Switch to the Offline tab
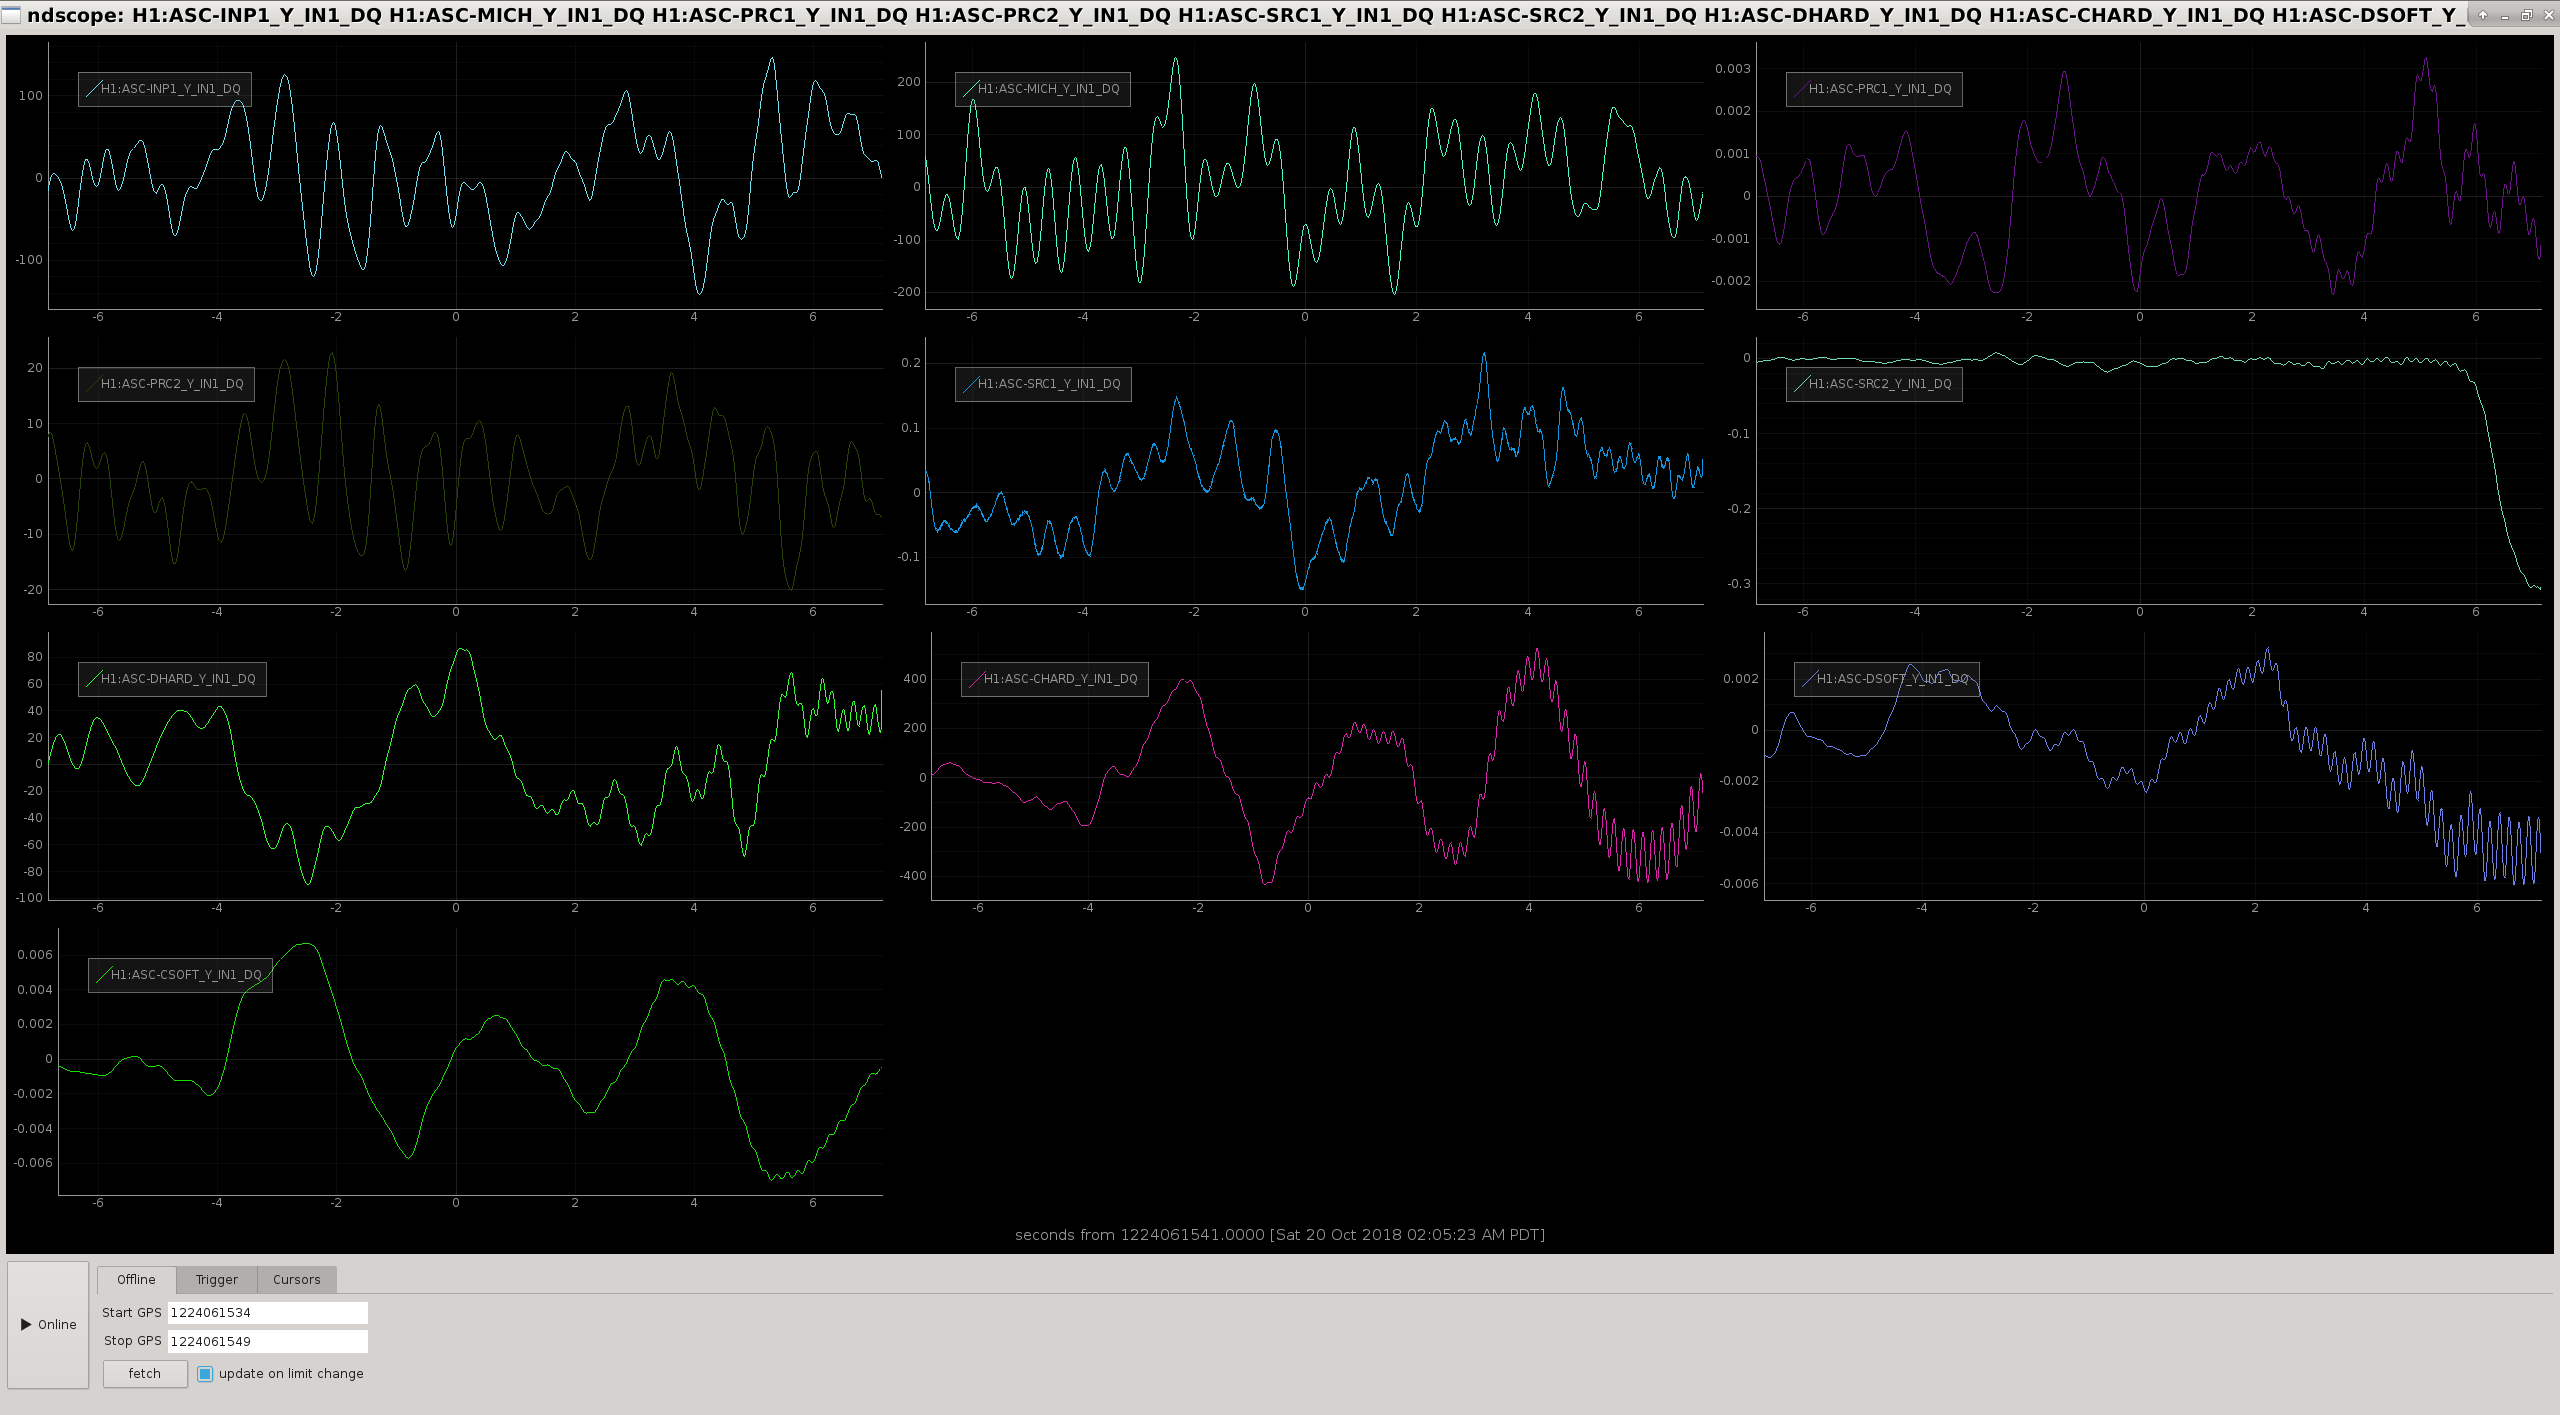The width and height of the screenshot is (2560, 1415). tap(136, 1280)
